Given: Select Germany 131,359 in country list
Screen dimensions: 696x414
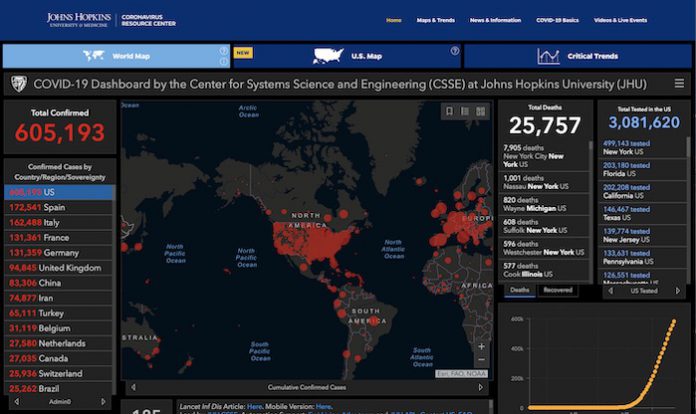Looking at the screenshot, I should coord(58,252).
